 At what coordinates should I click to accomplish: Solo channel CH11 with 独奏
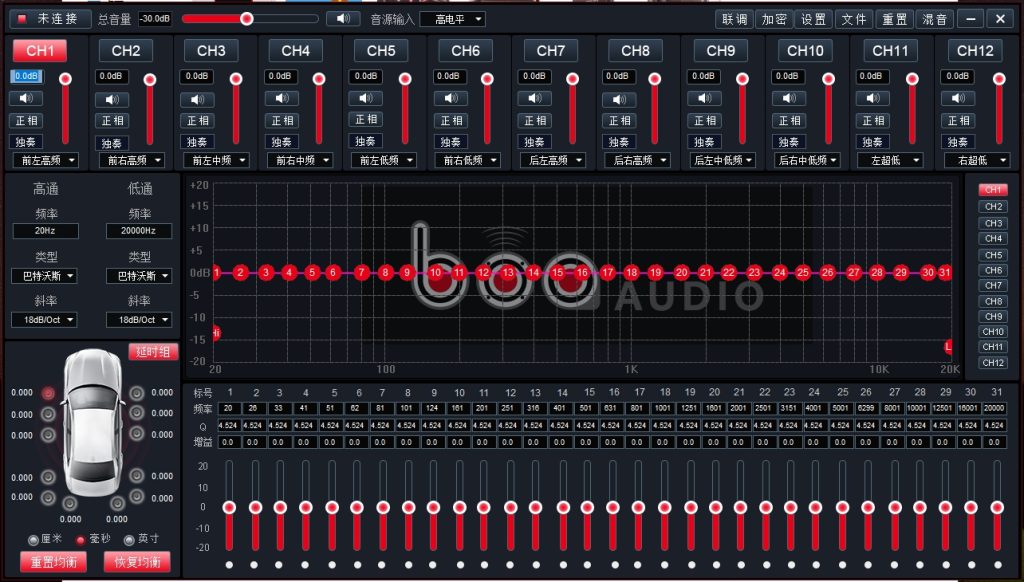point(872,142)
